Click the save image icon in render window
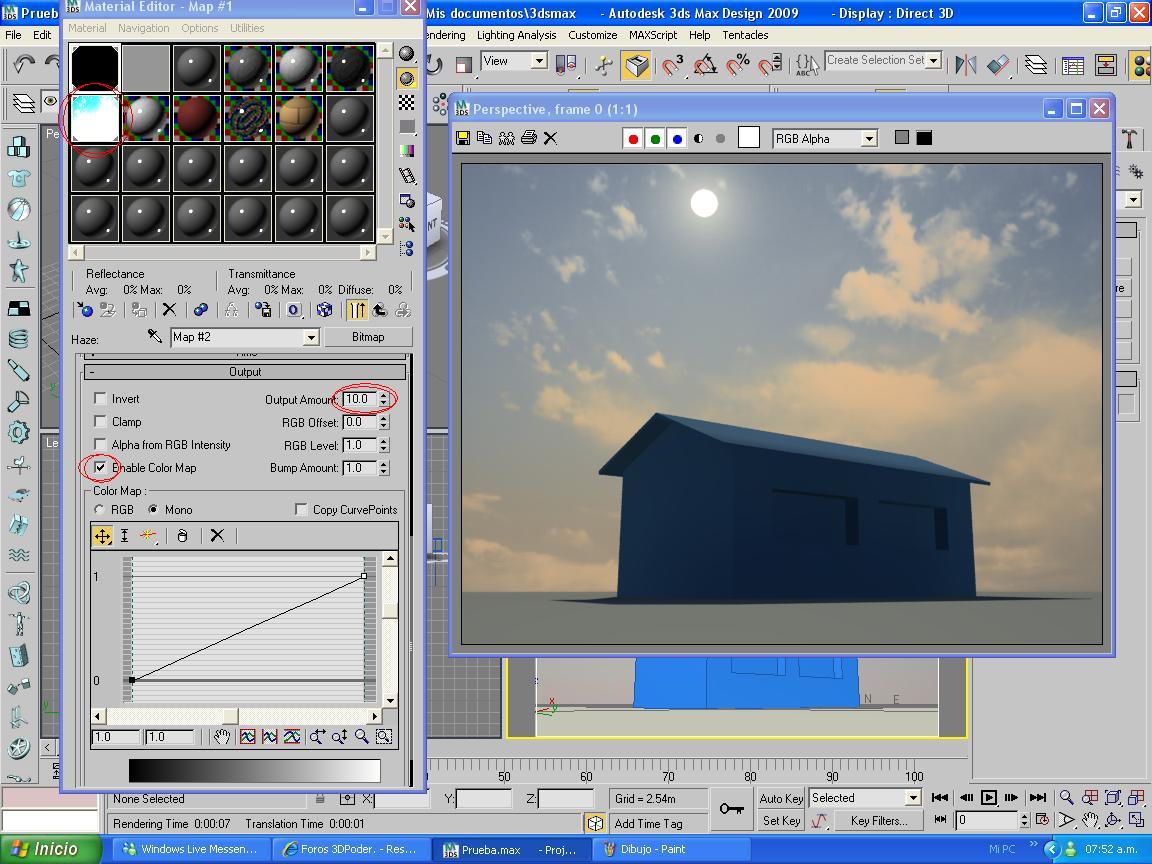Screen dimensions: 1152x864 click(x=463, y=138)
